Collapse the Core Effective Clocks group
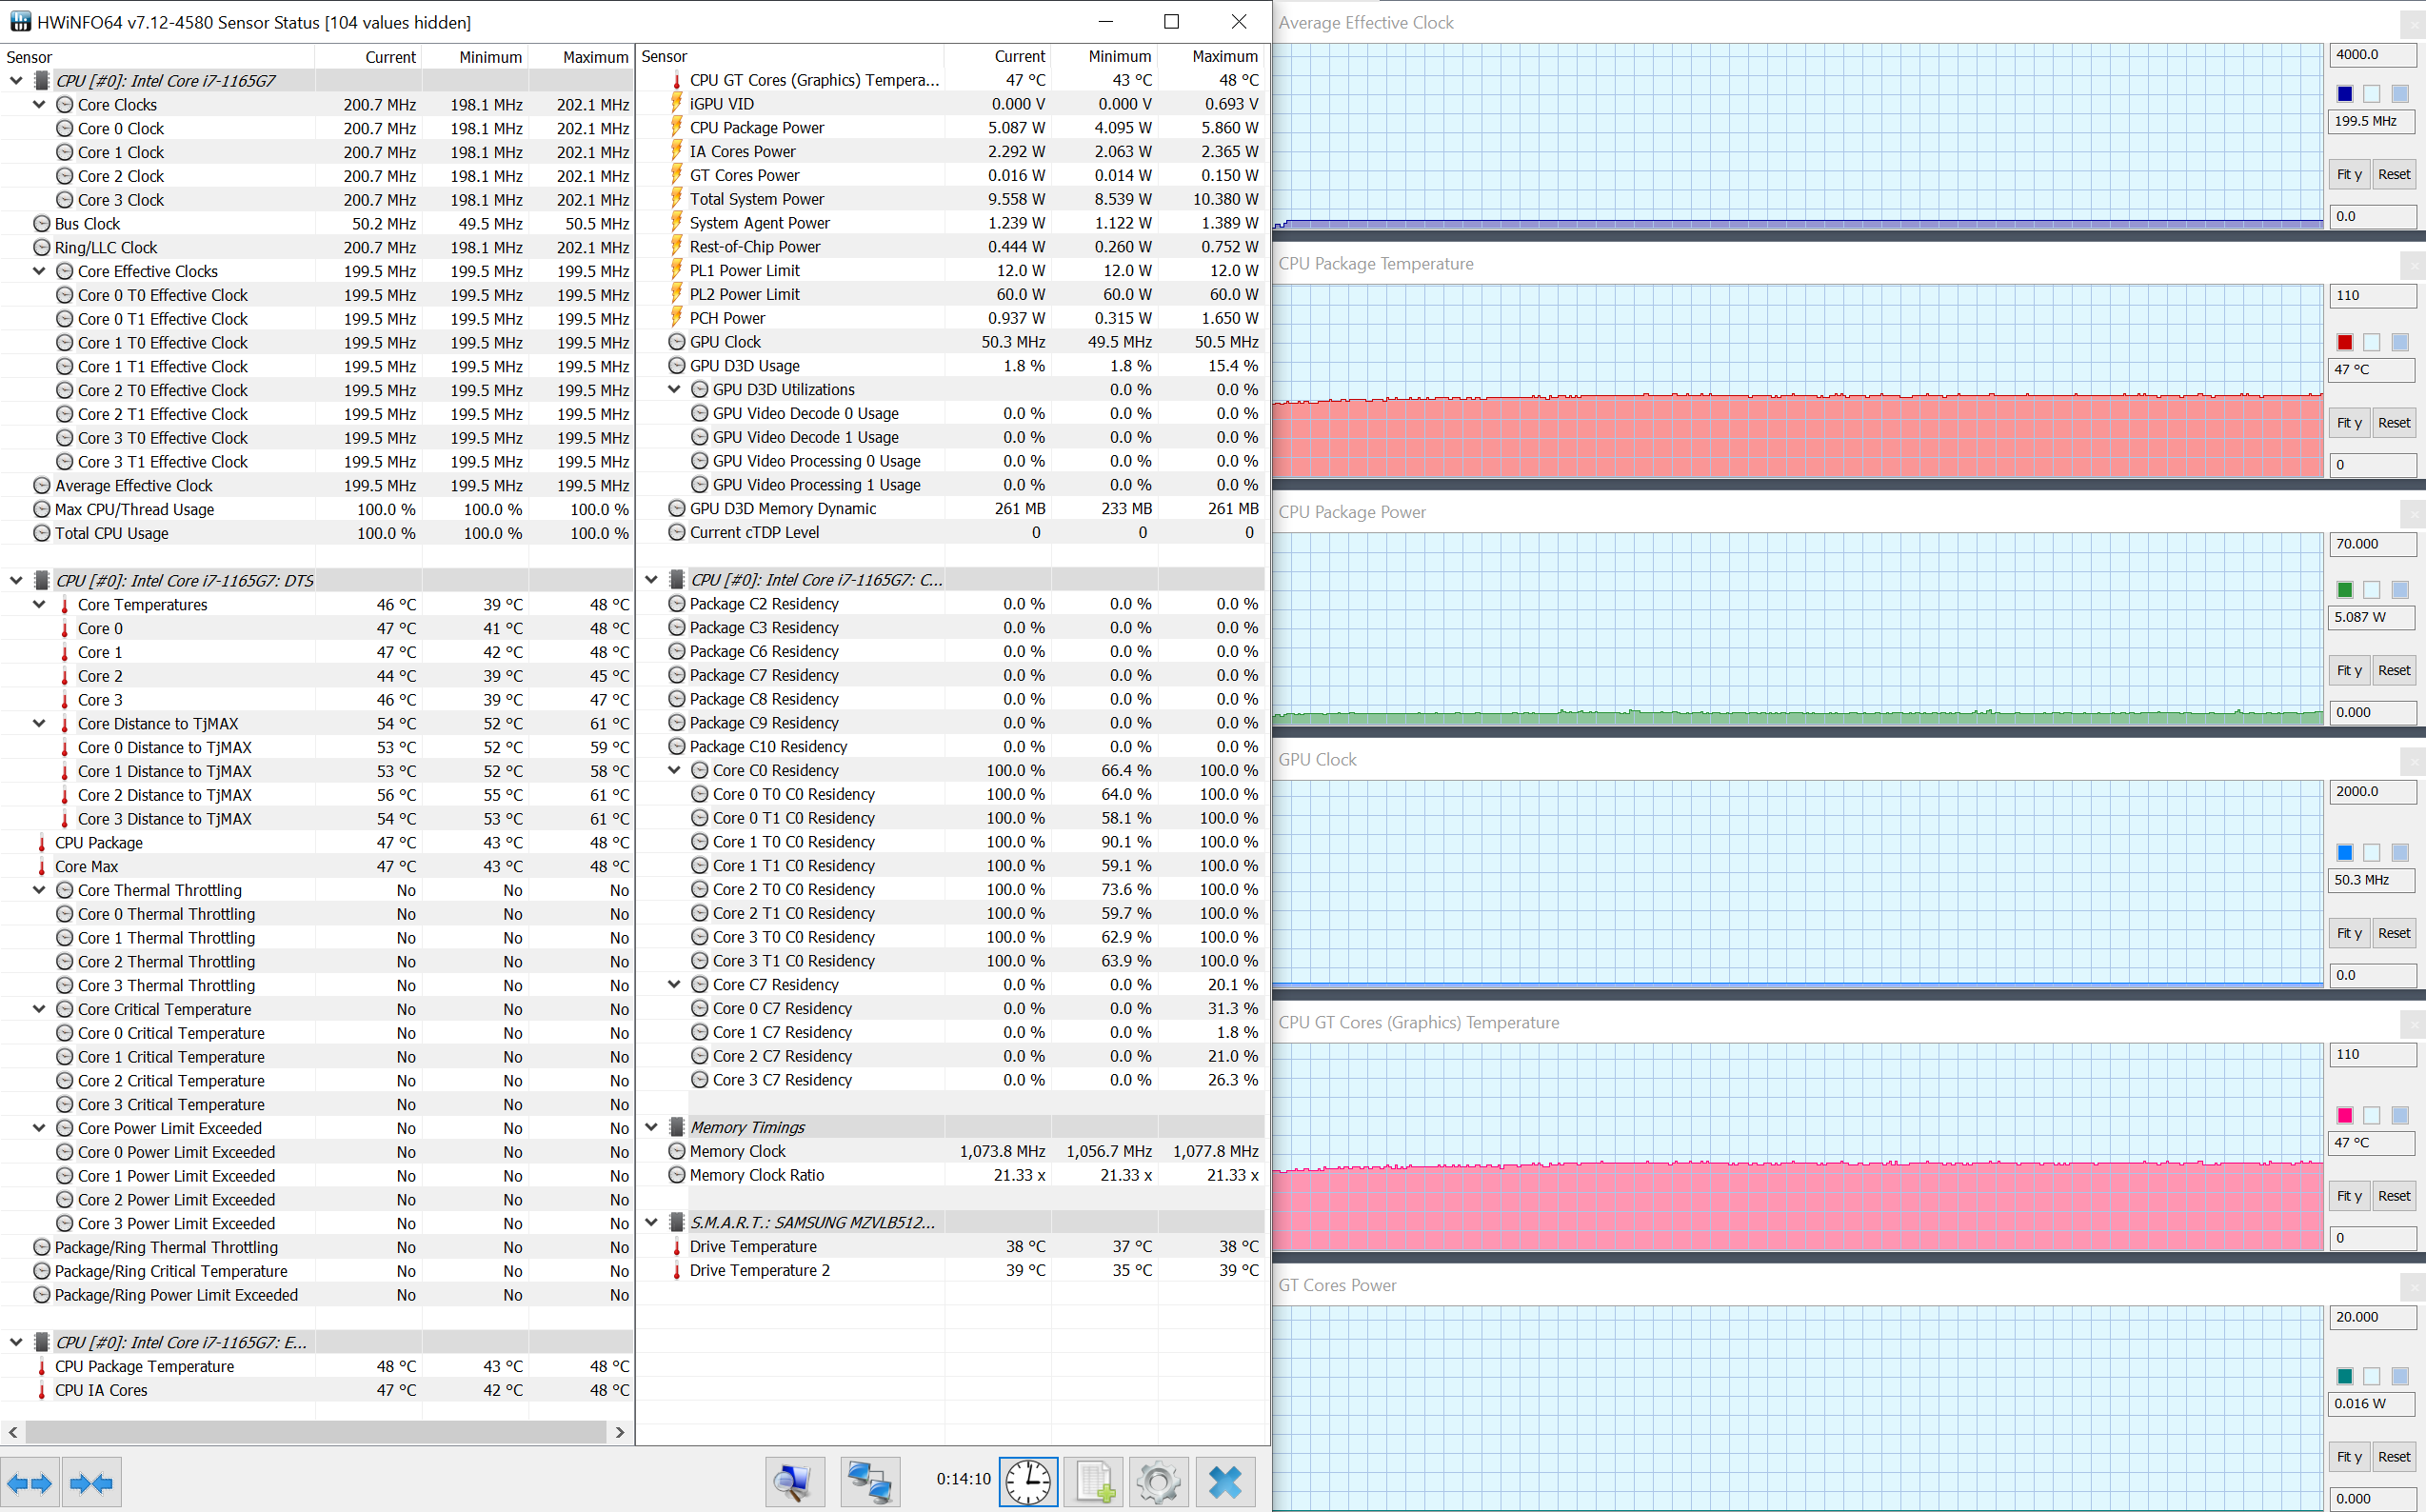2426x1512 pixels. point(39,271)
